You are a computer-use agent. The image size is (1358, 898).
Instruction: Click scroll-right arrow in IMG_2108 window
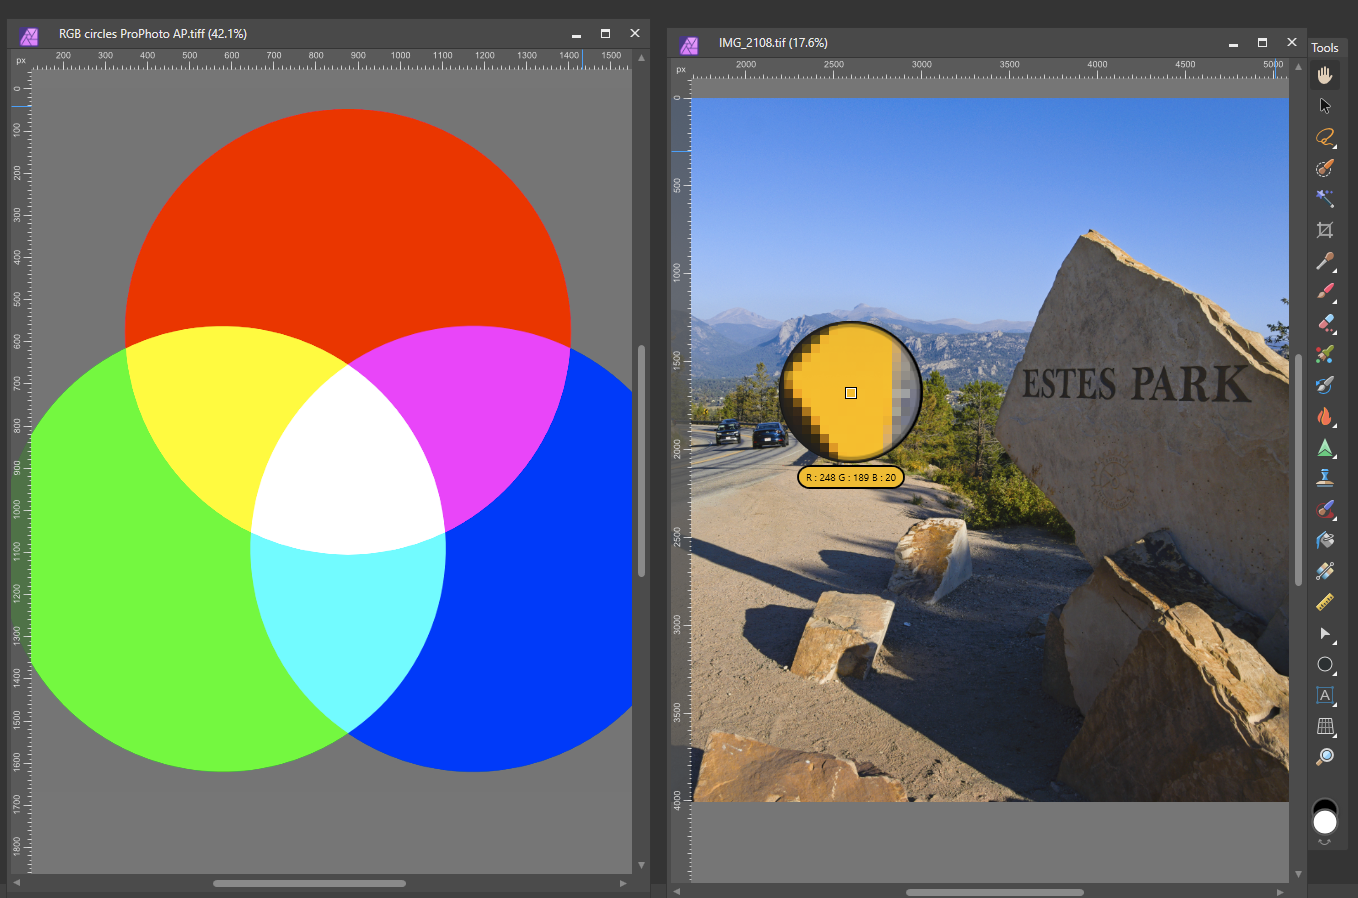(1280, 892)
